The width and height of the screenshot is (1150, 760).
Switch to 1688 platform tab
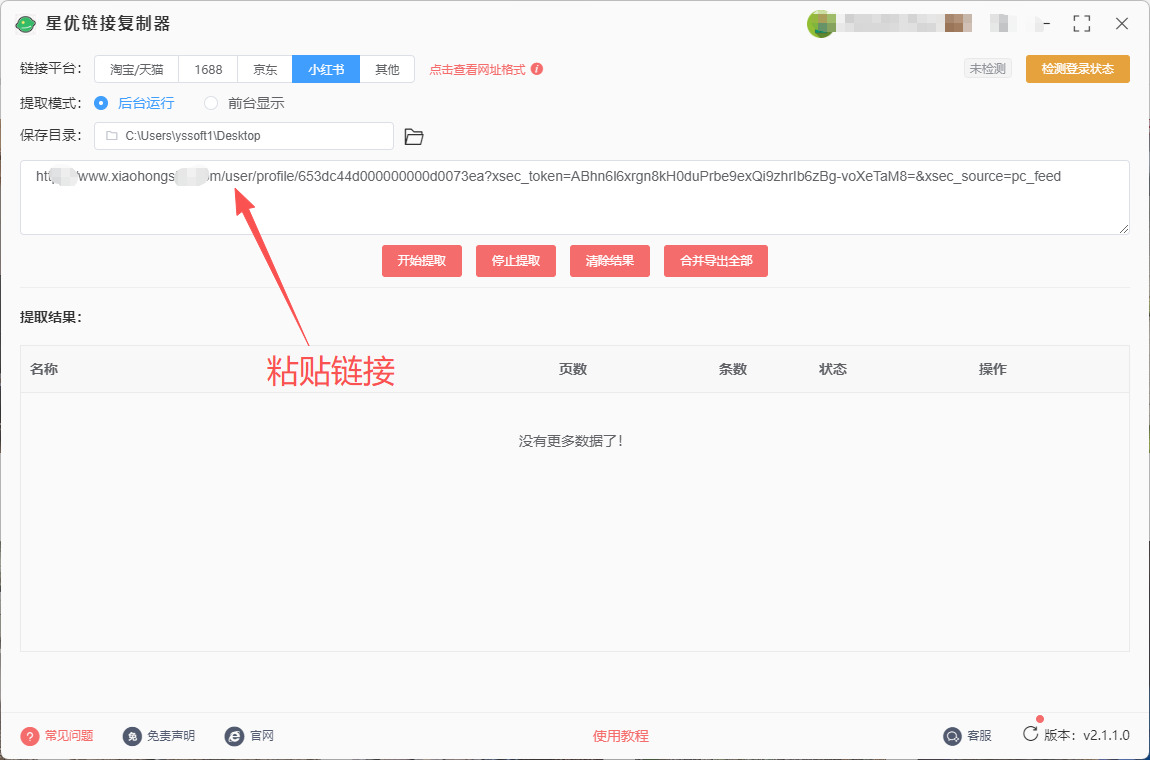click(x=208, y=70)
